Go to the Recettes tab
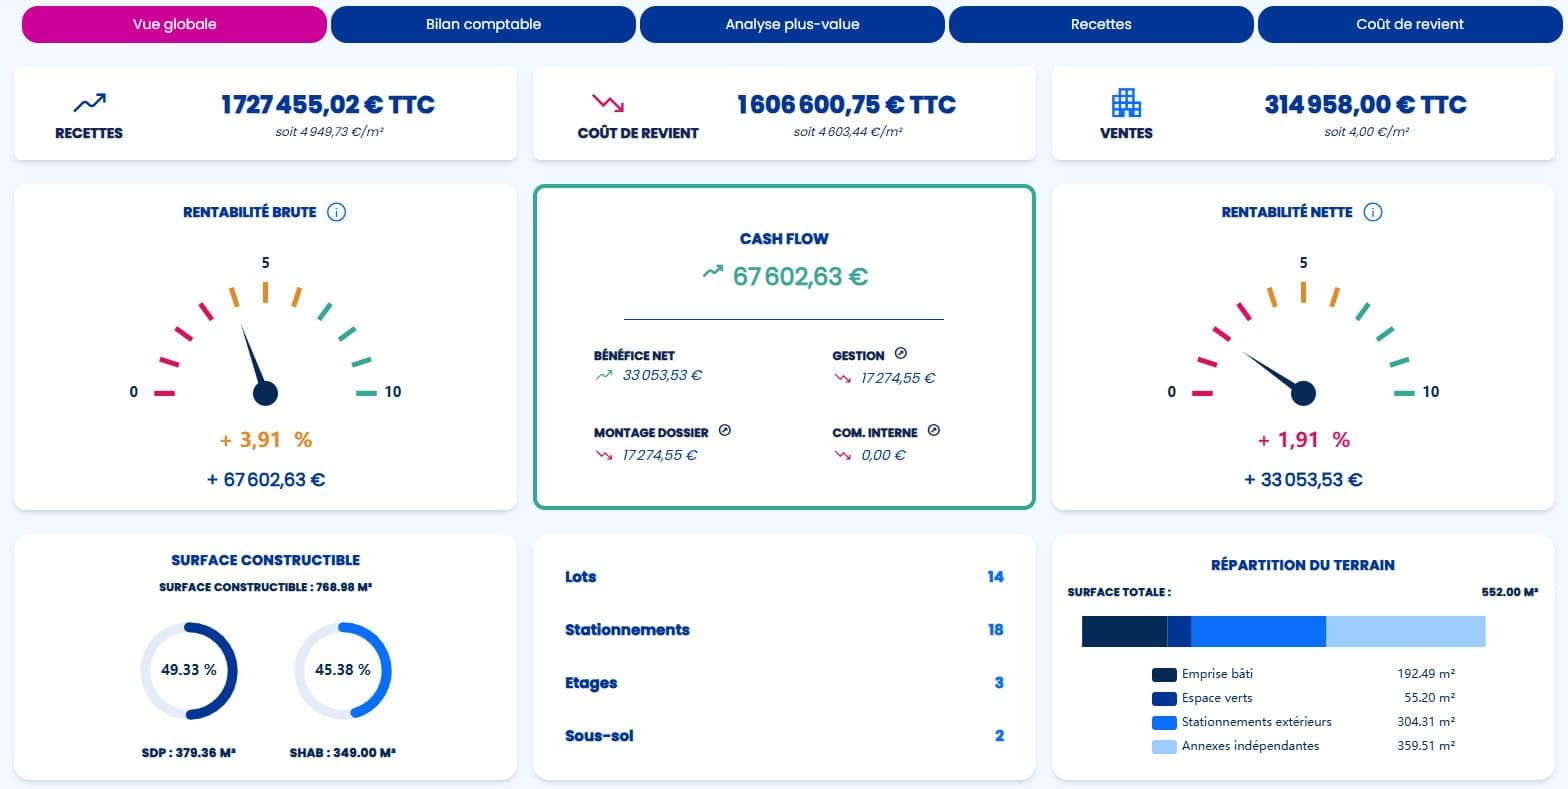This screenshot has width=1568, height=789. coord(1101,24)
